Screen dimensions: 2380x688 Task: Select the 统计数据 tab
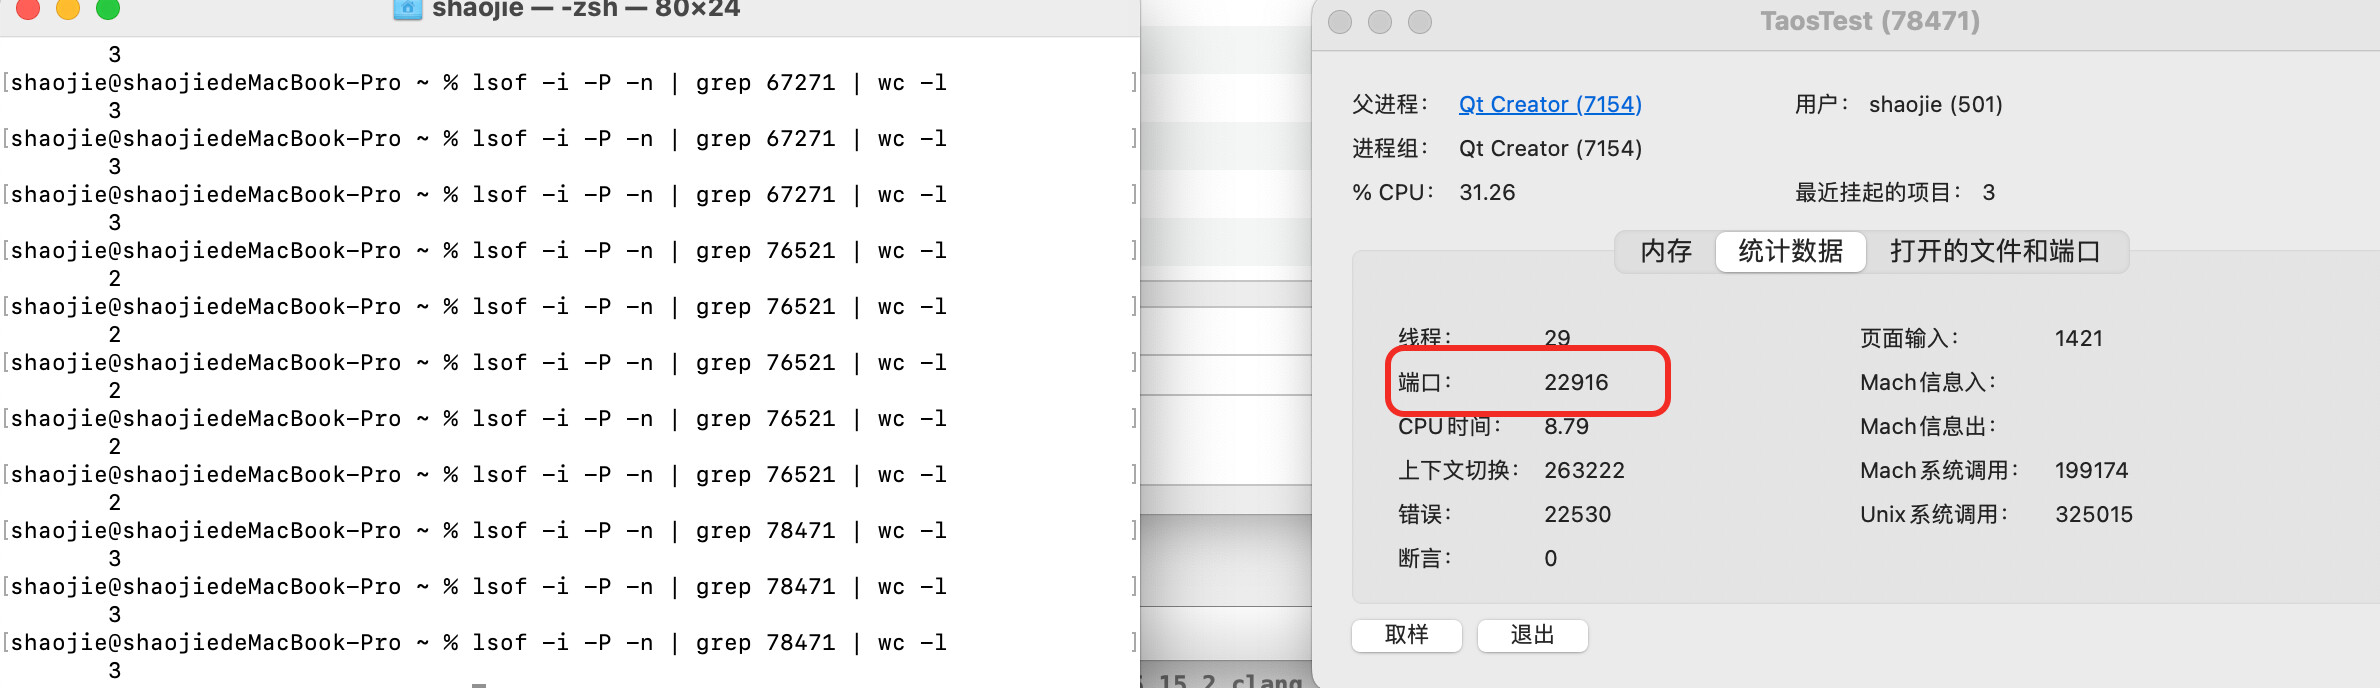(x=1790, y=251)
